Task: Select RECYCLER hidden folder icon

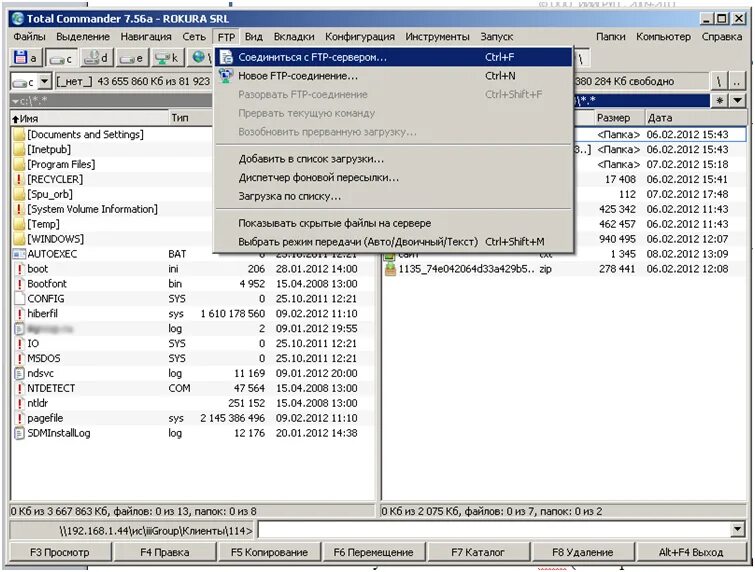Action: coord(19,179)
